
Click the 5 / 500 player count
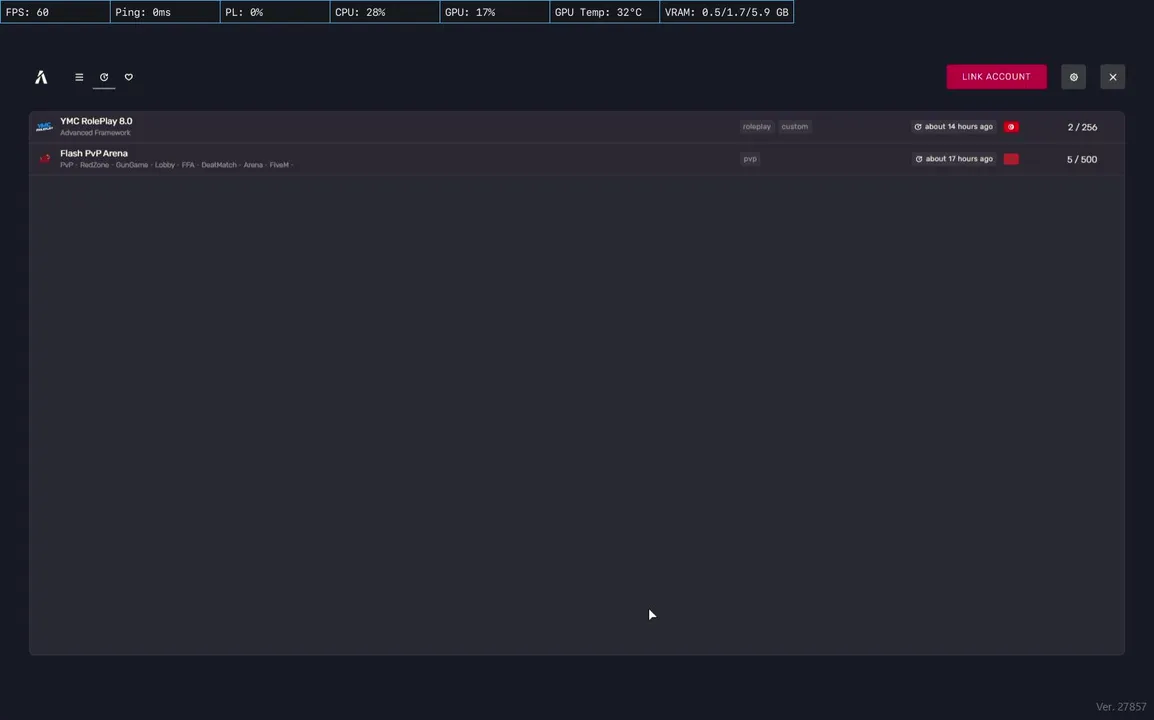pyautogui.click(x=1082, y=160)
